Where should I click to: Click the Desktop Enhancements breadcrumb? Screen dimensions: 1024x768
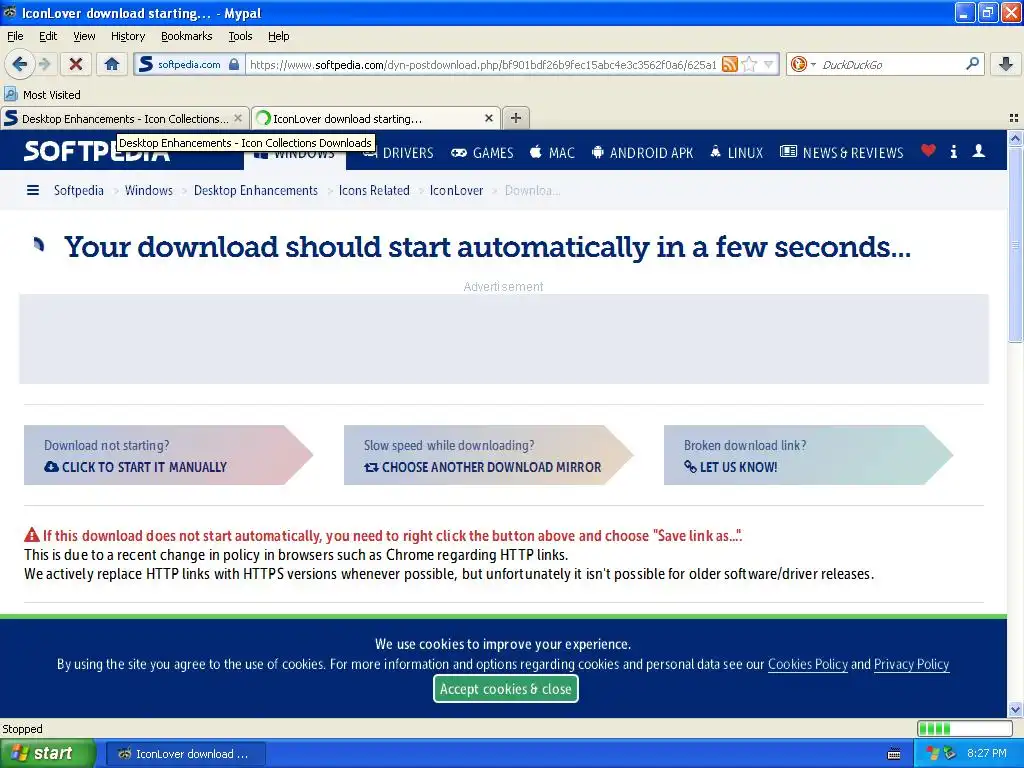255,190
